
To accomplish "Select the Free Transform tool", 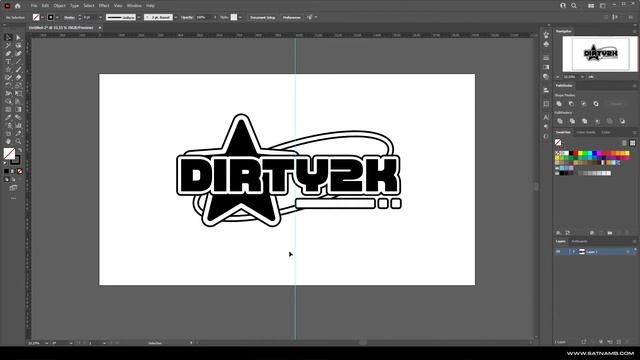I will pos(18,93).
